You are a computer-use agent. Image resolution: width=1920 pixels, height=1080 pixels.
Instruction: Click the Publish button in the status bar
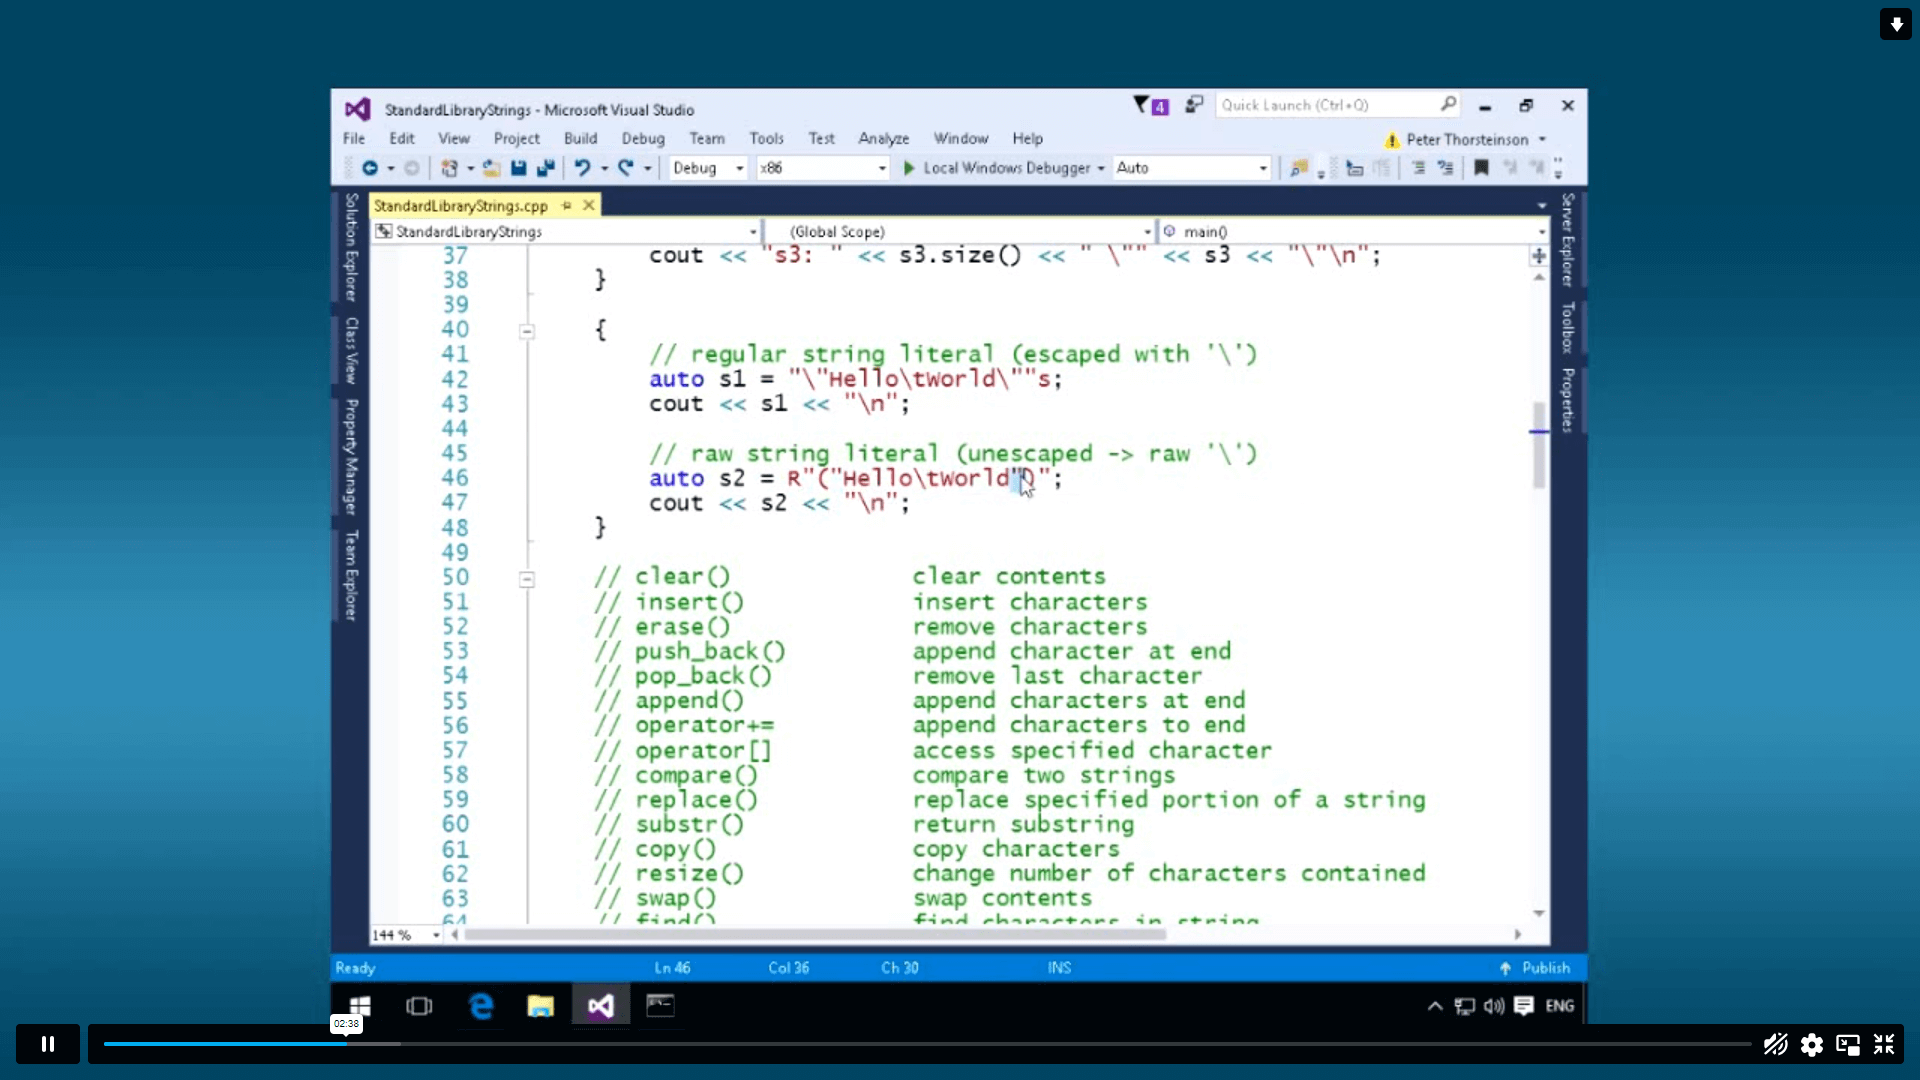coord(1537,967)
